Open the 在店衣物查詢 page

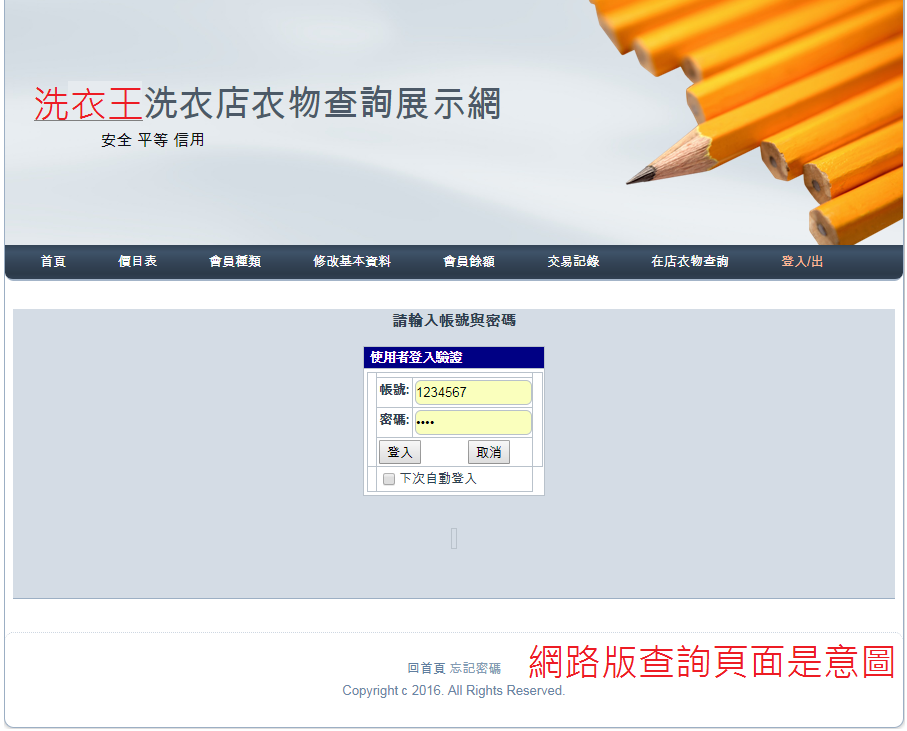pos(690,262)
